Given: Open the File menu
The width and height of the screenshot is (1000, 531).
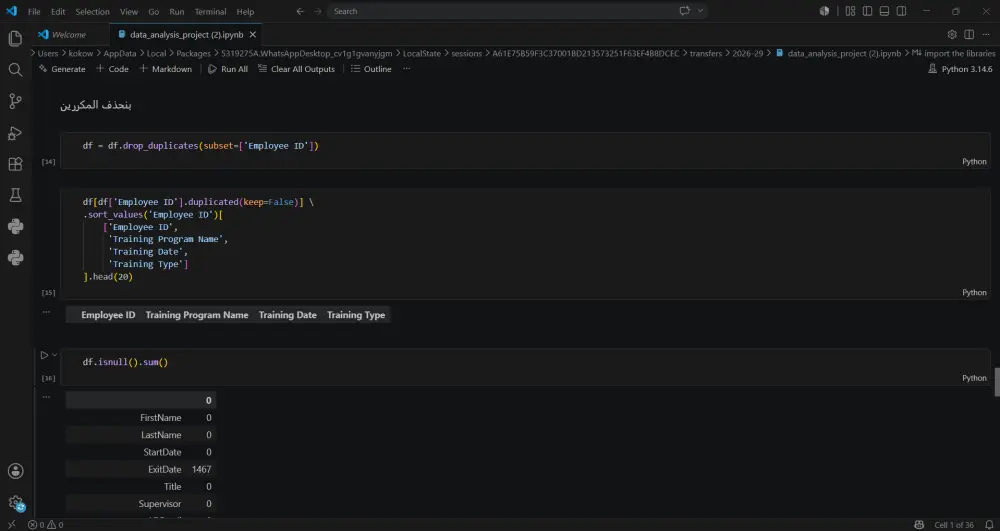Looking at the screenshot, I should (x=34, y=11).
